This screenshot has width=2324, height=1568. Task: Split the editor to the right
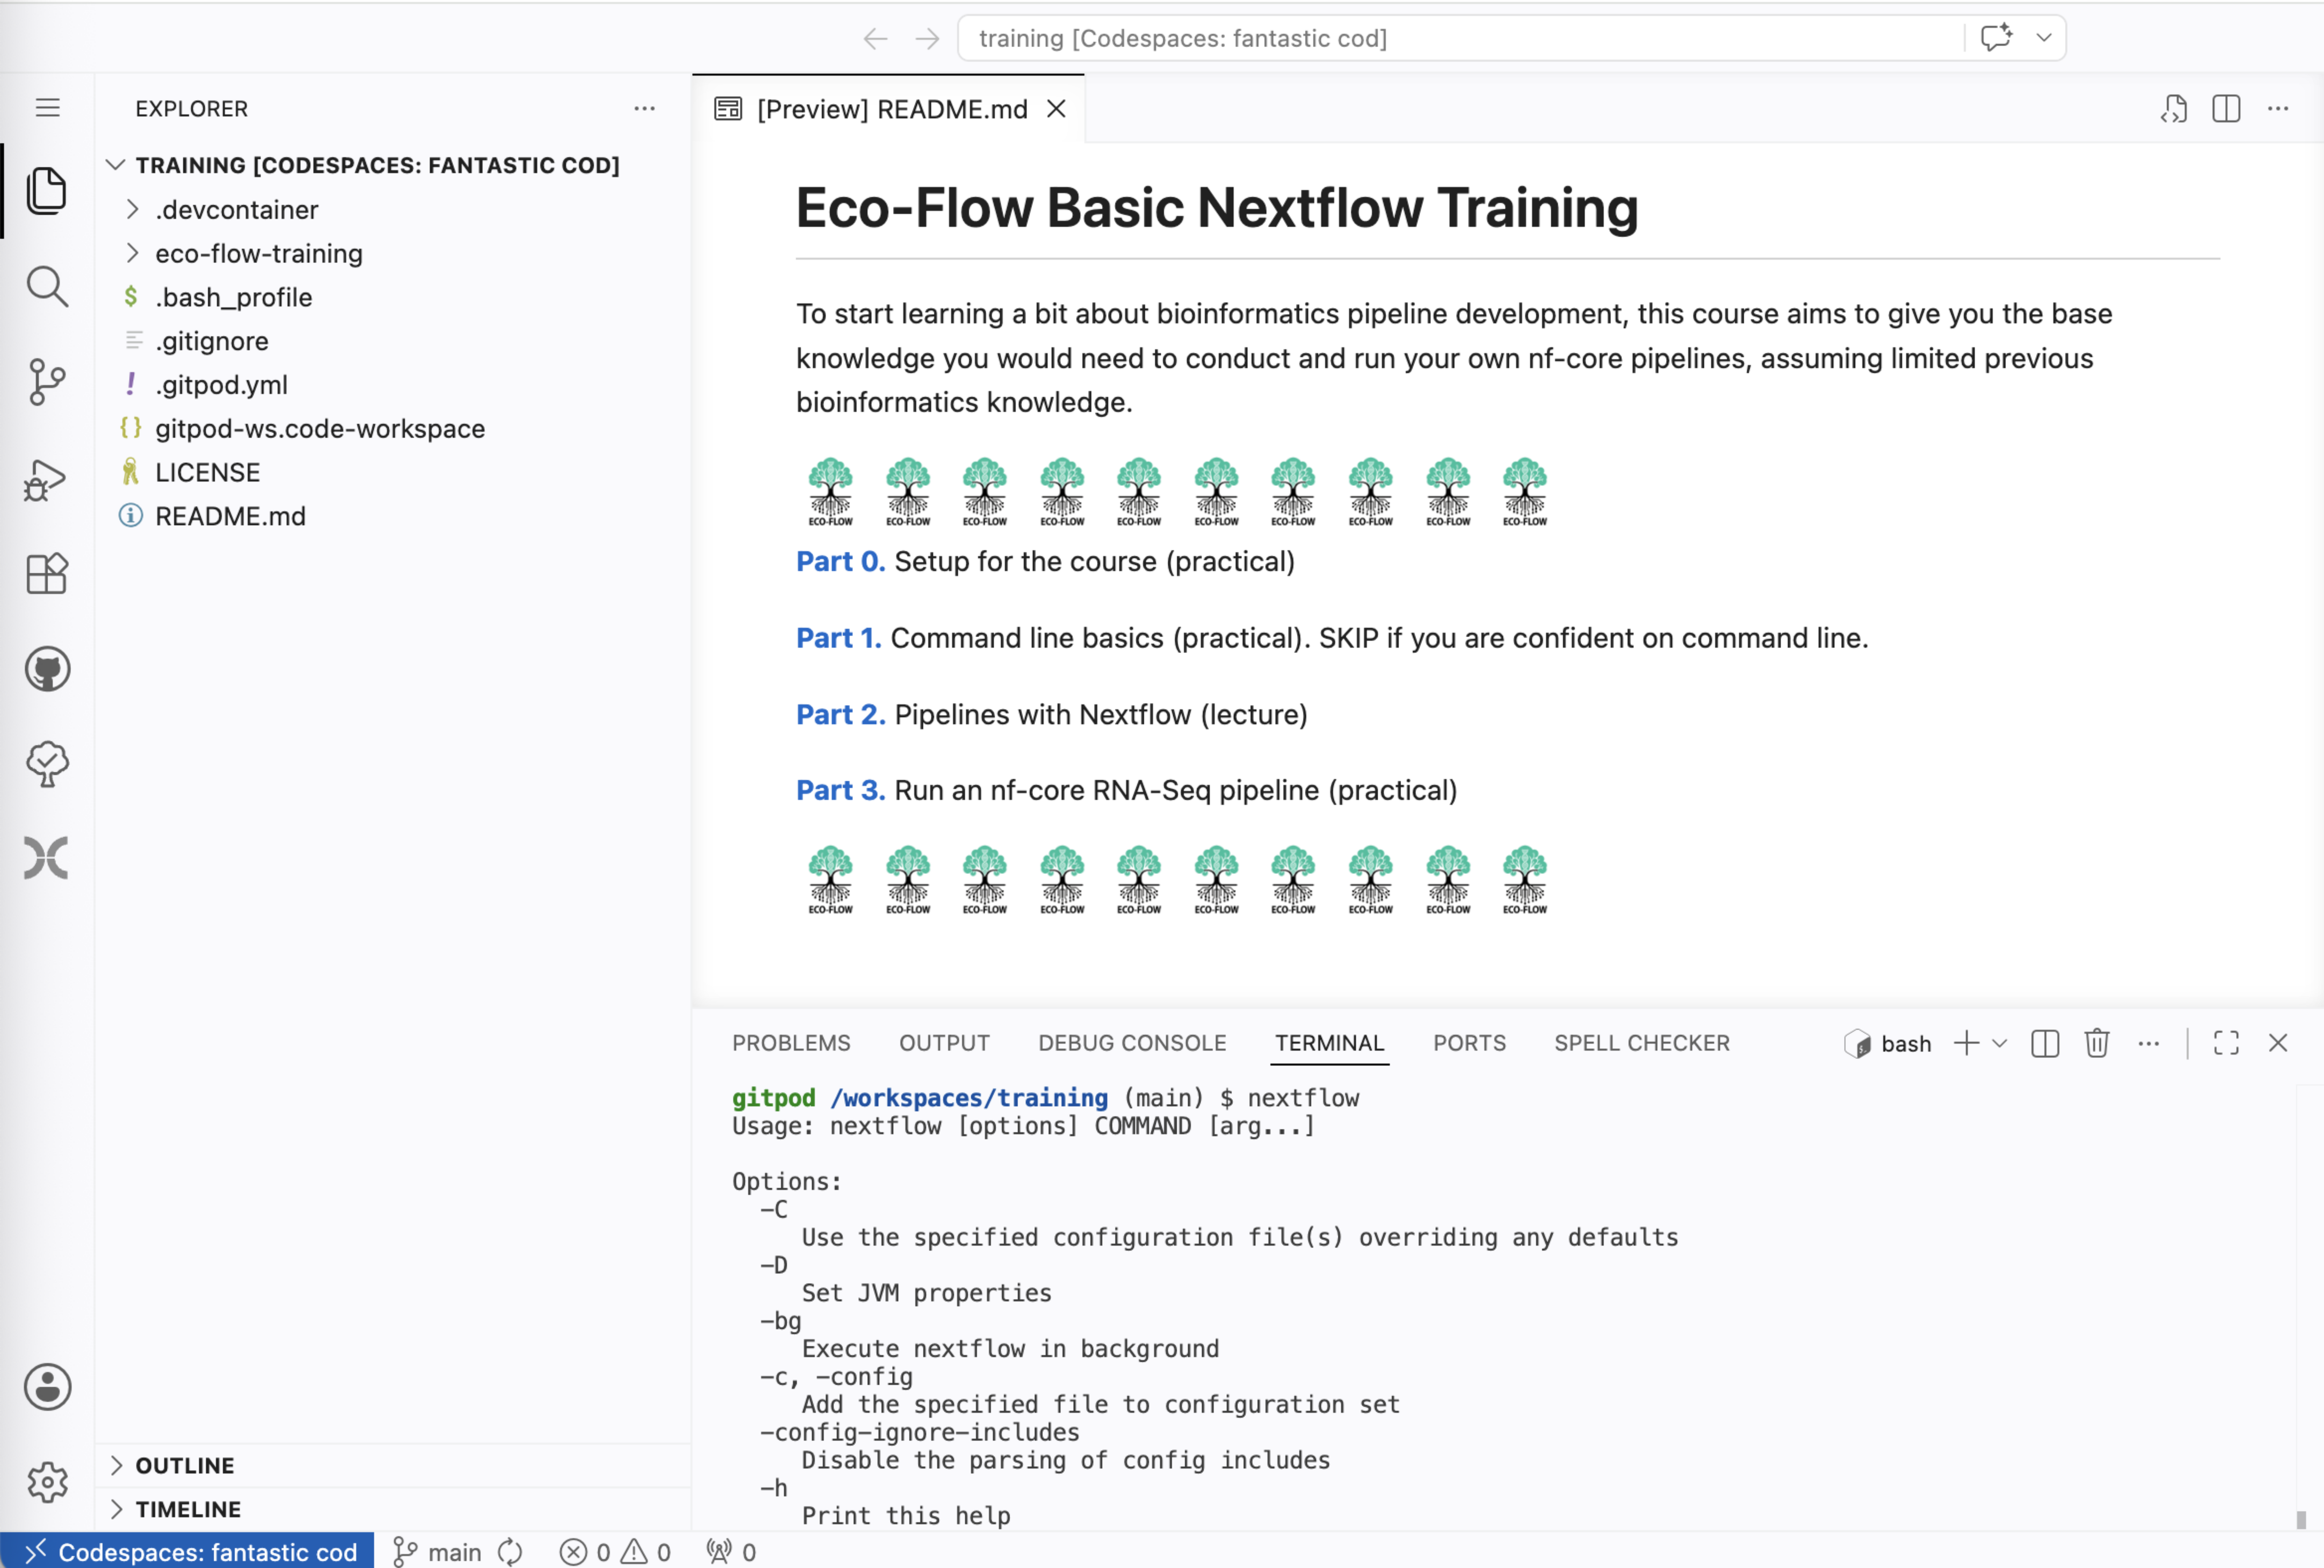click(2226, 109)
